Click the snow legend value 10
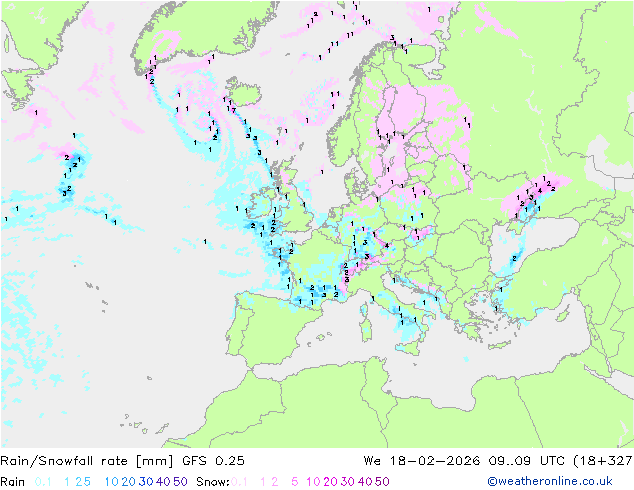The height and width of the screenshot is (490, 634). coord(313,482)
